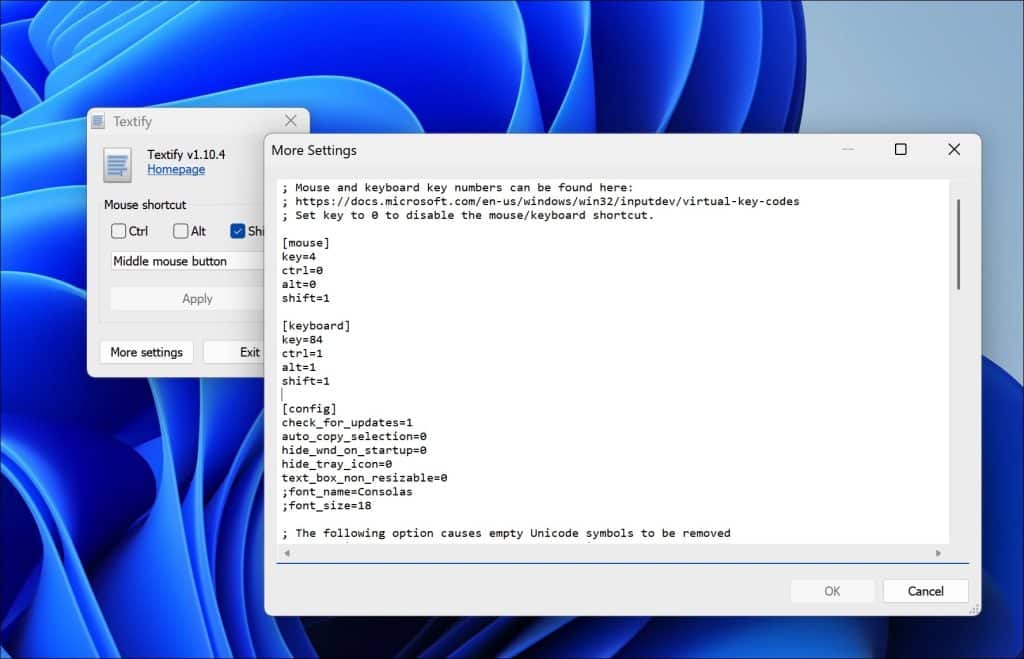This screenshot has height=659, width=1024.
Task: Click the check_for_updates=1 line
Action: (x=347, y=423)
